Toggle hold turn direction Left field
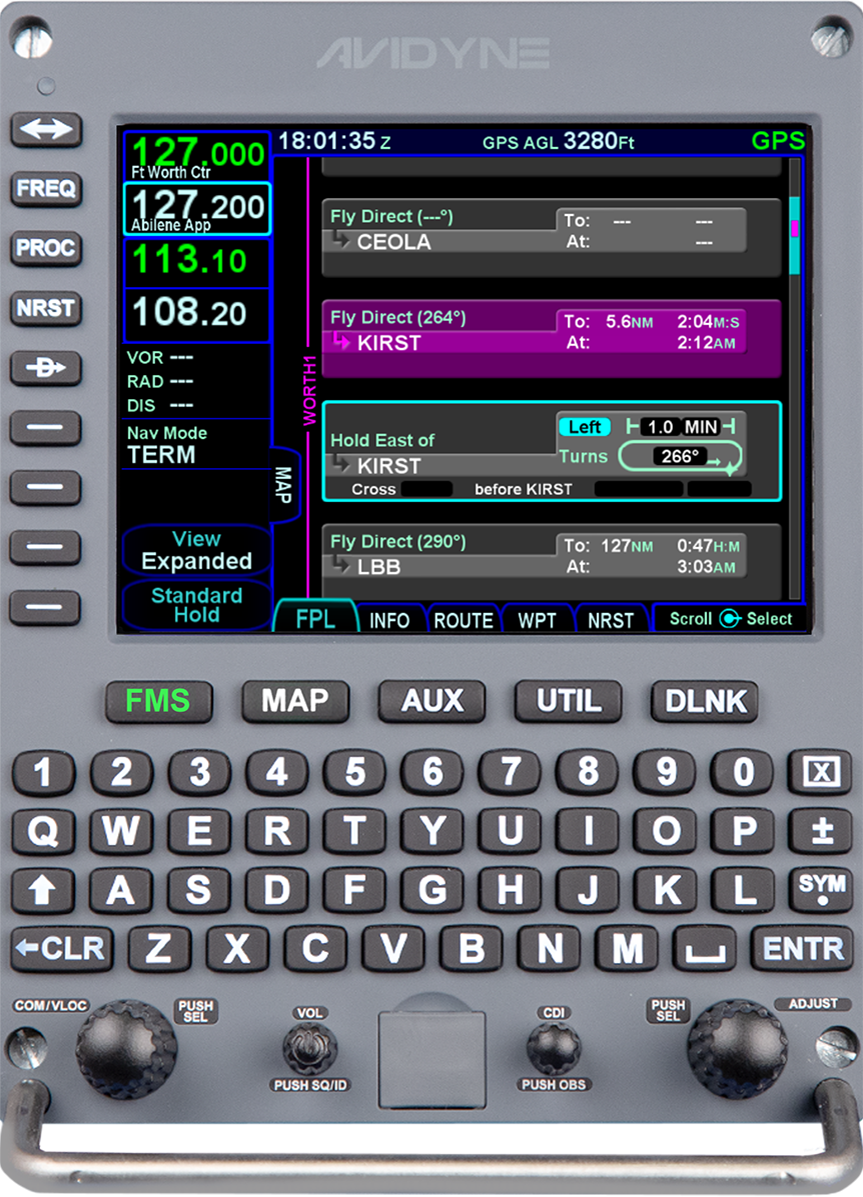Viewport: 863px width, 1197px height. point(584,427)
